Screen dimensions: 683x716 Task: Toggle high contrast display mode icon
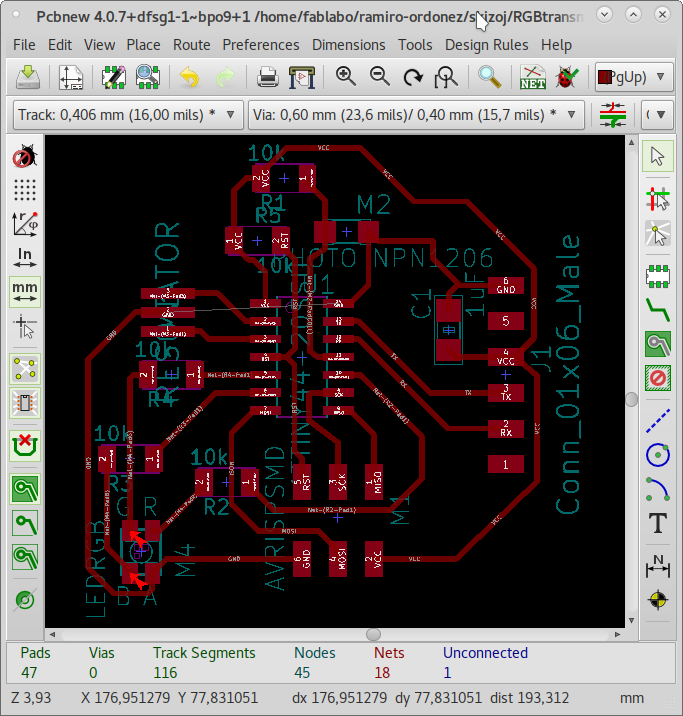click(x=25, y=600)
